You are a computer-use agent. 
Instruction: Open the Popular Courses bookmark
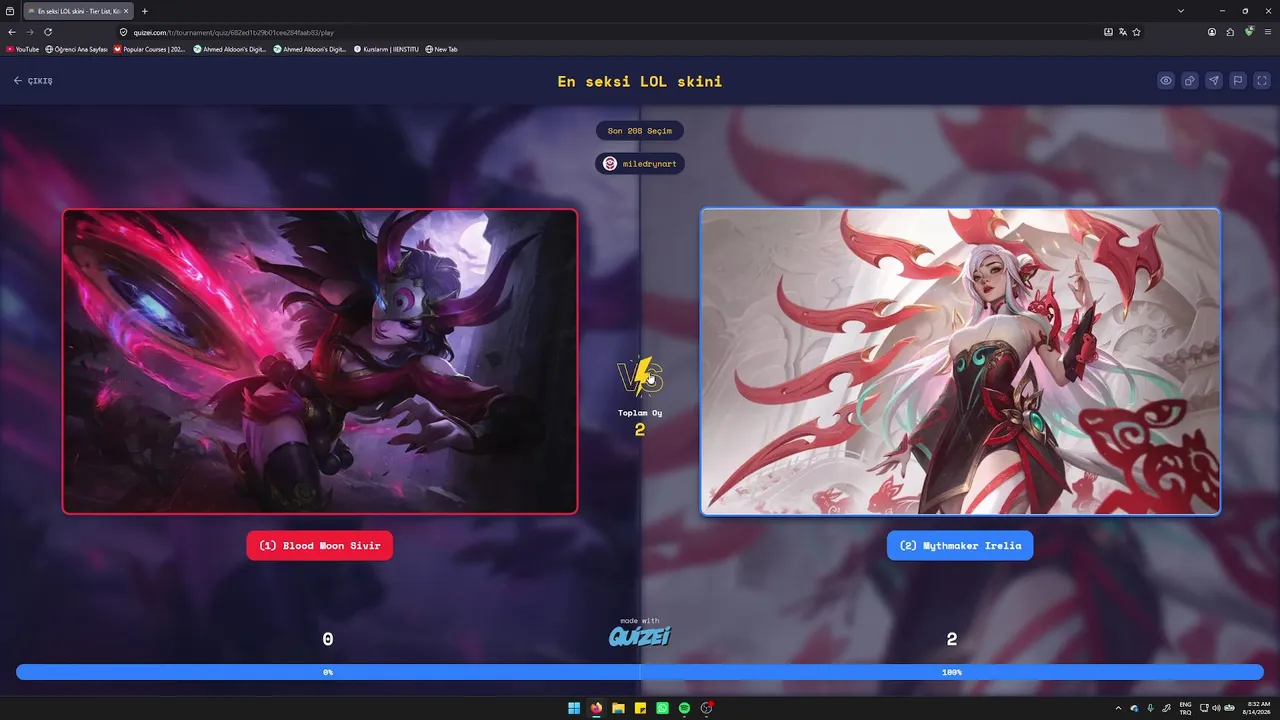150,49
